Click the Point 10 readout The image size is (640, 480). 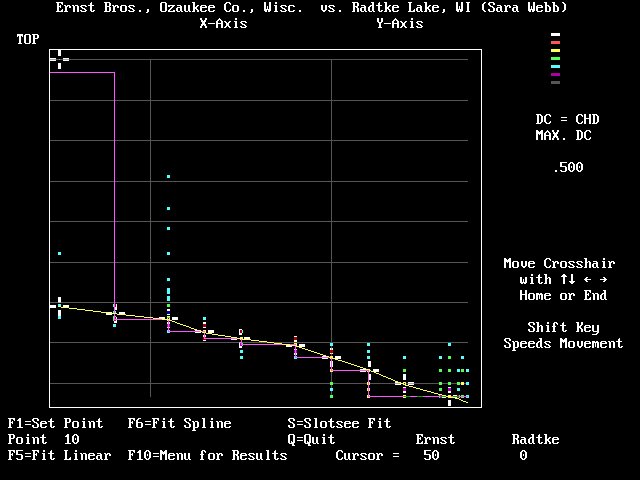pos(44,439)
